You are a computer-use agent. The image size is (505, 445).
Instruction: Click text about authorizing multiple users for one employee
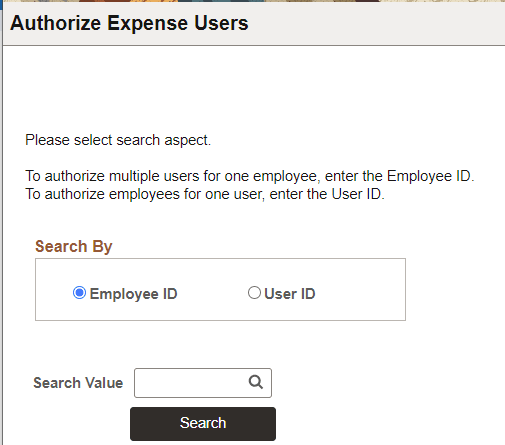click(x=250, y=176)
